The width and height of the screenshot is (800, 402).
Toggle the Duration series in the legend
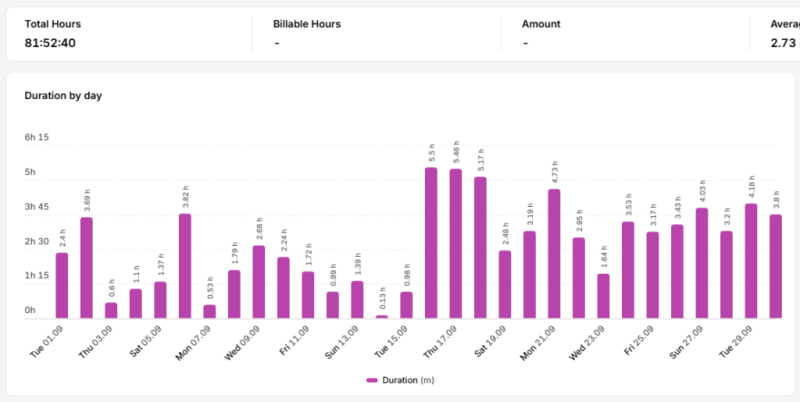pyautogui.click(x=401, y=381)
